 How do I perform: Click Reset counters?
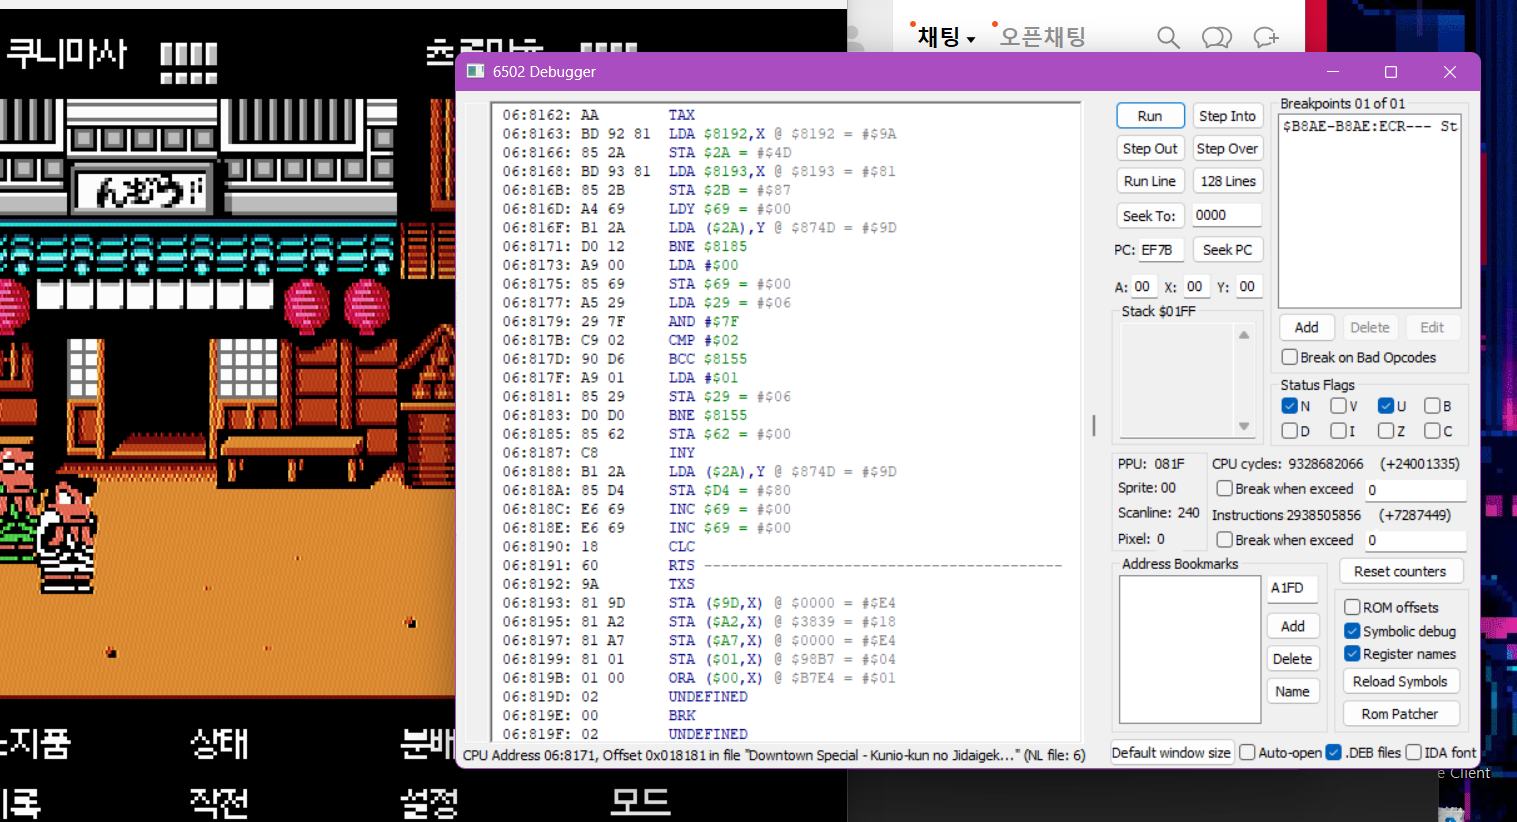click(x=1400, y=571)
